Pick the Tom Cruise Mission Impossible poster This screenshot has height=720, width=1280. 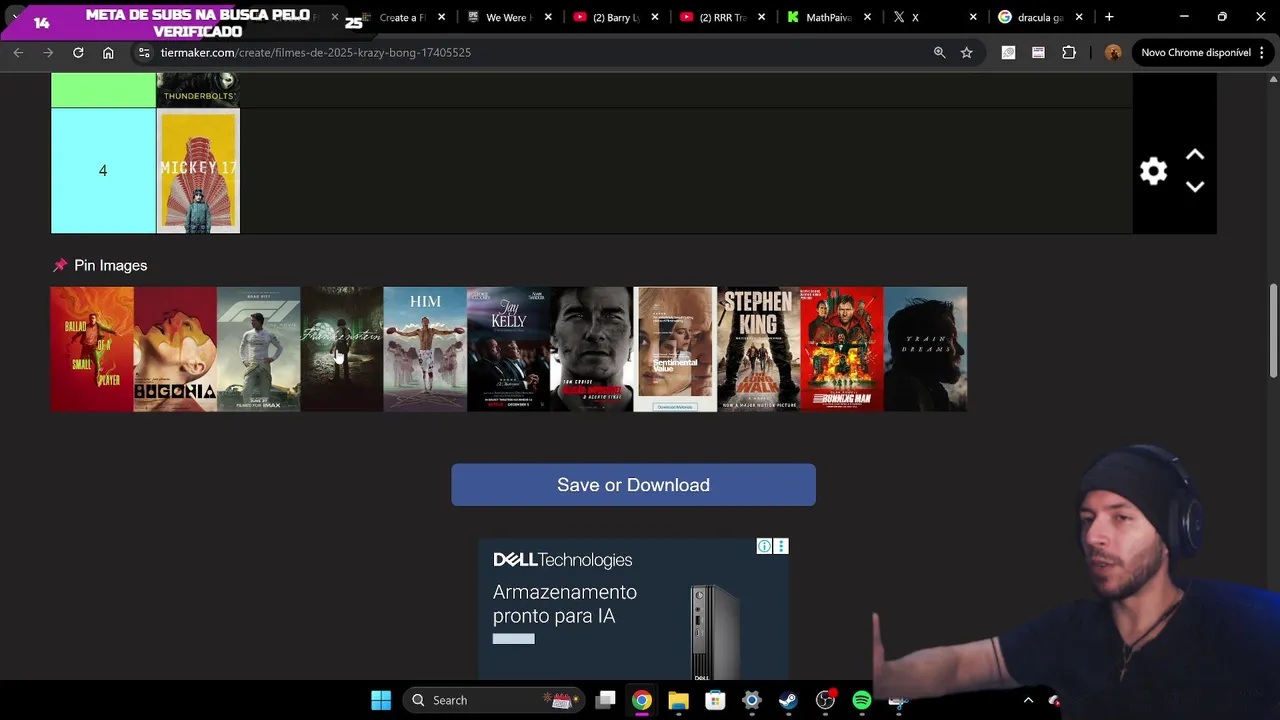592,349
